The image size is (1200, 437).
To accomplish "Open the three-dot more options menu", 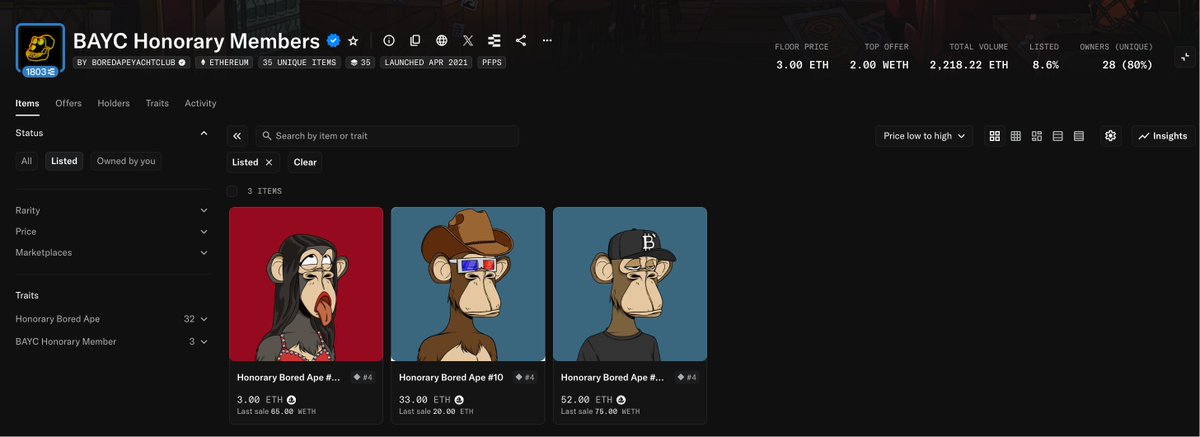I will click(x=547, y=41).
